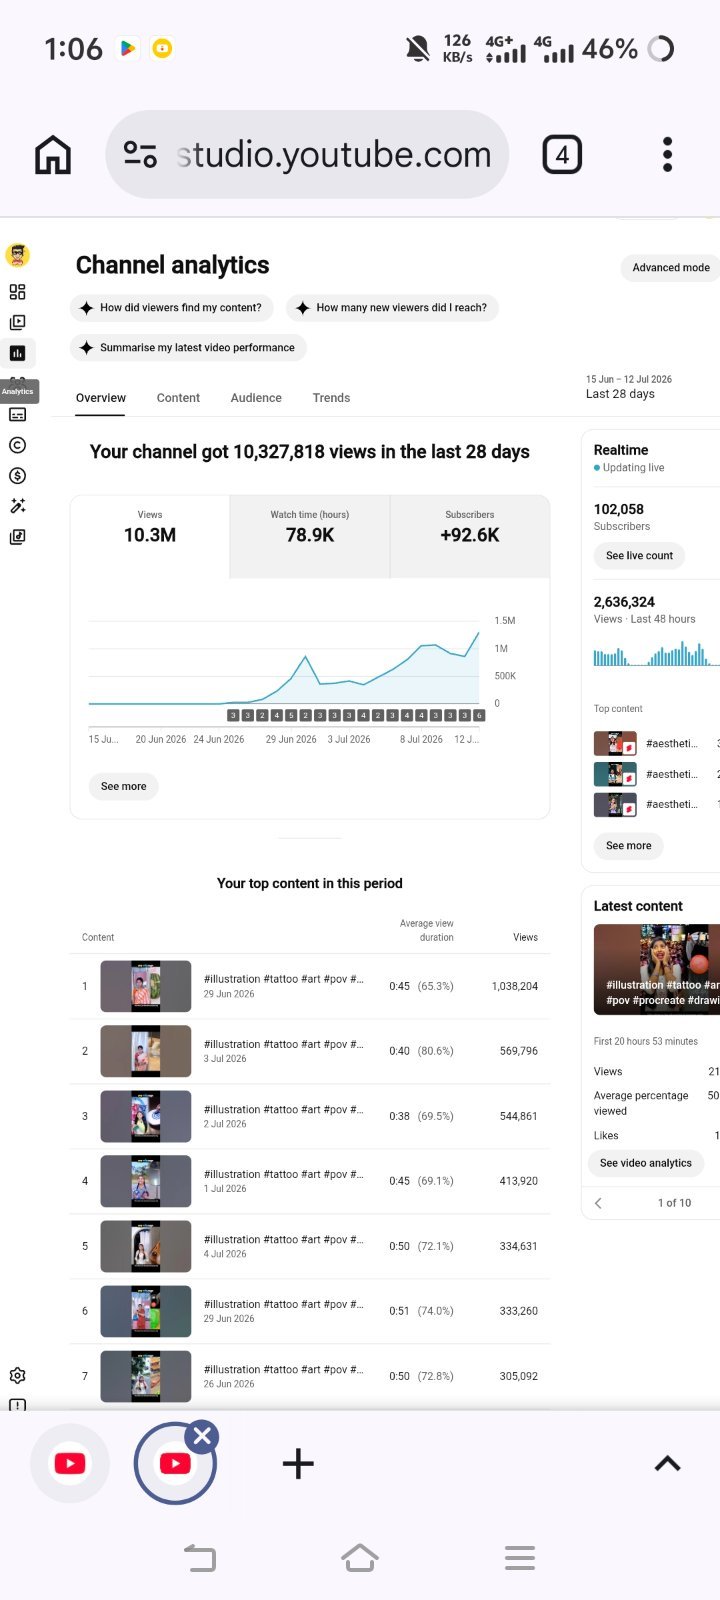
Task: Open the channel avatar in the sidebar
Action: (17, 255)
